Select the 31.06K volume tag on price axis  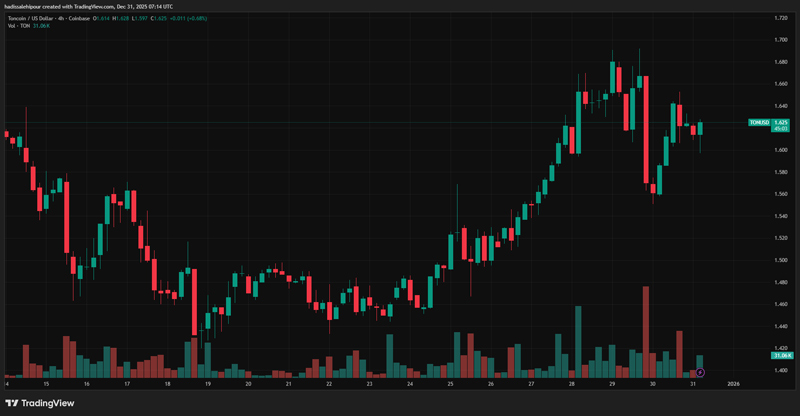(781, 355)
